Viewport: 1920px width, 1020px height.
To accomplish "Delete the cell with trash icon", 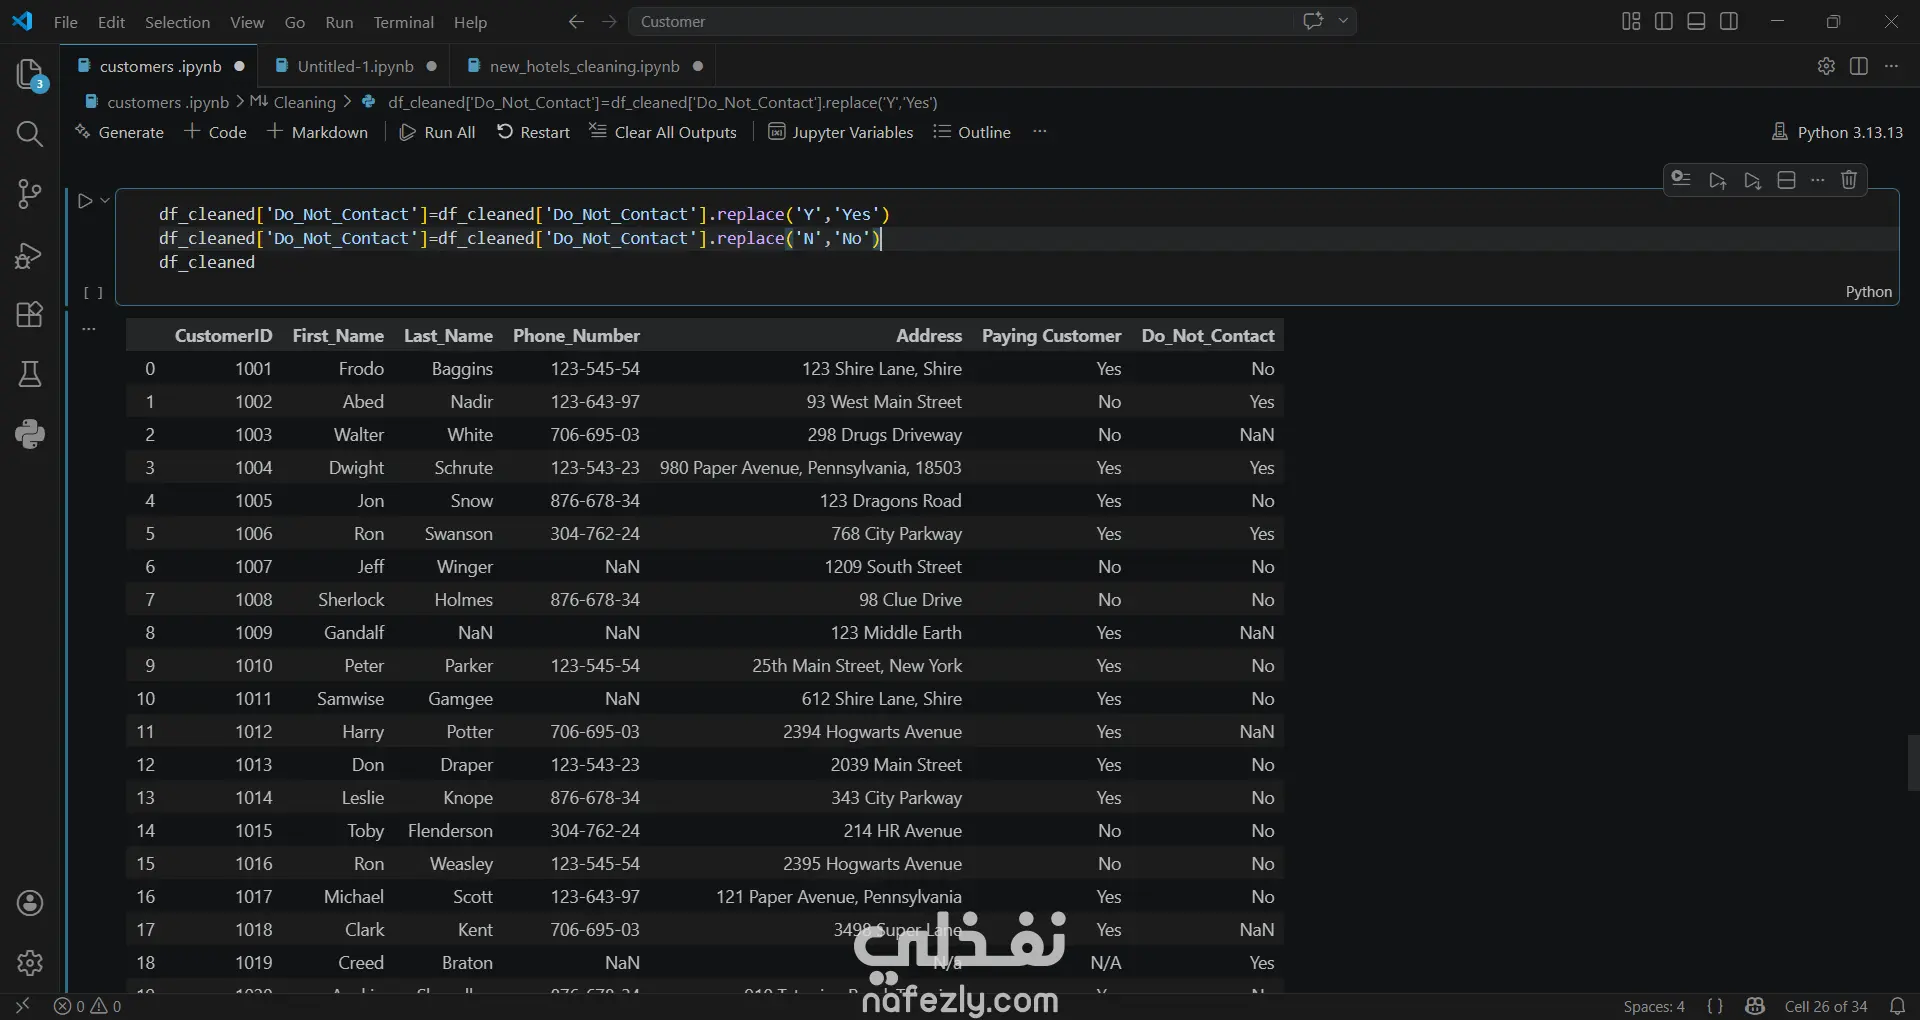I will [x=1849, y=180].
